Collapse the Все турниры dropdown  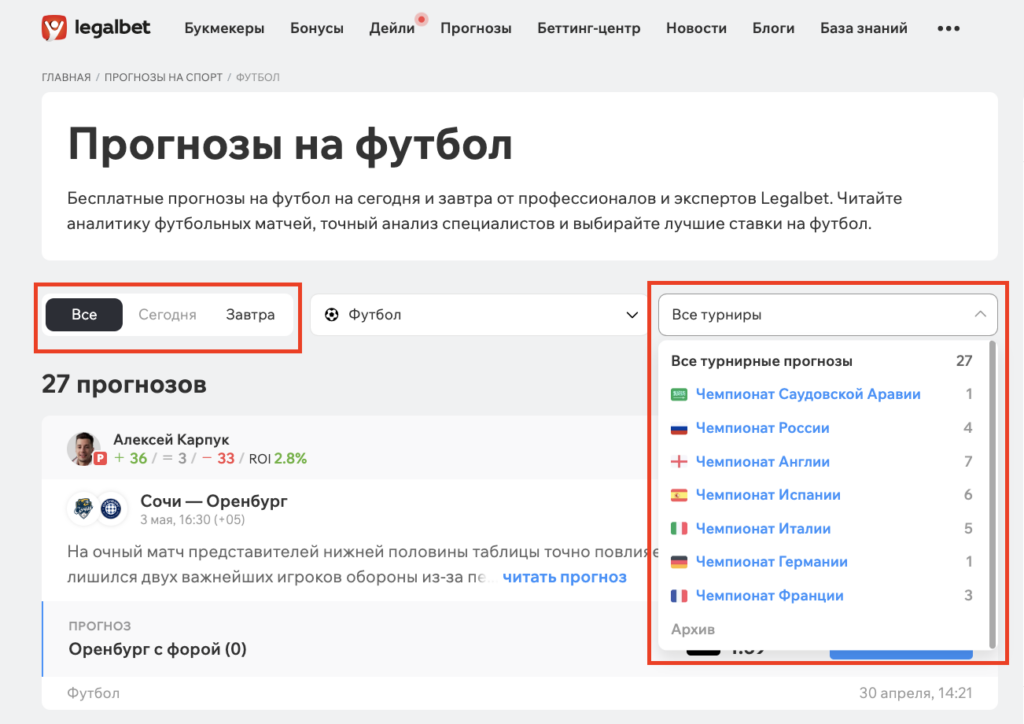point(827,315)
